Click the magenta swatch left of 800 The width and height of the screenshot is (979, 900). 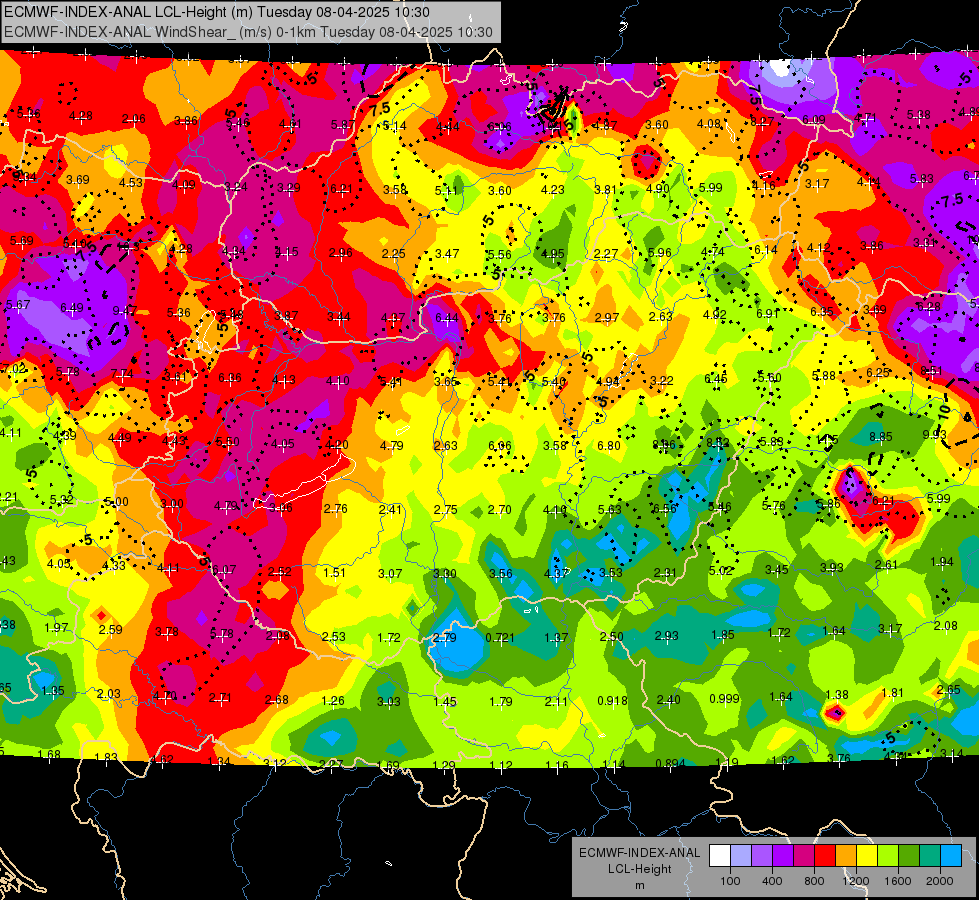[804, 856]
